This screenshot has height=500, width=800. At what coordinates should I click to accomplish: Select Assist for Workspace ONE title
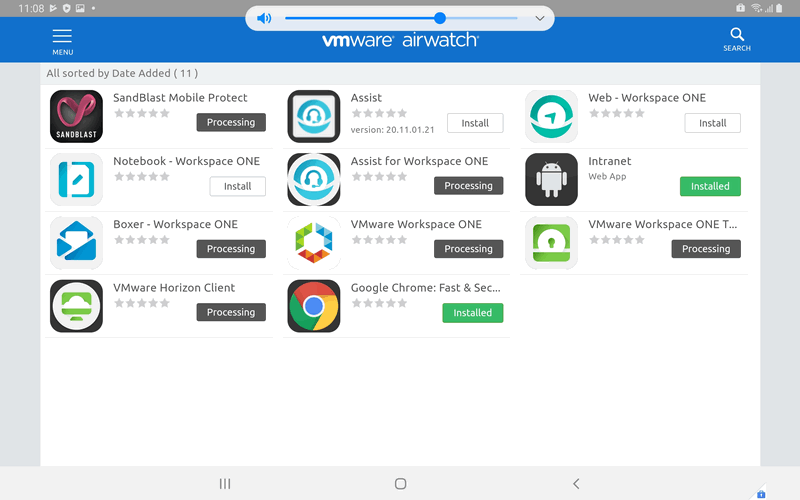click(x=419, y=161)
